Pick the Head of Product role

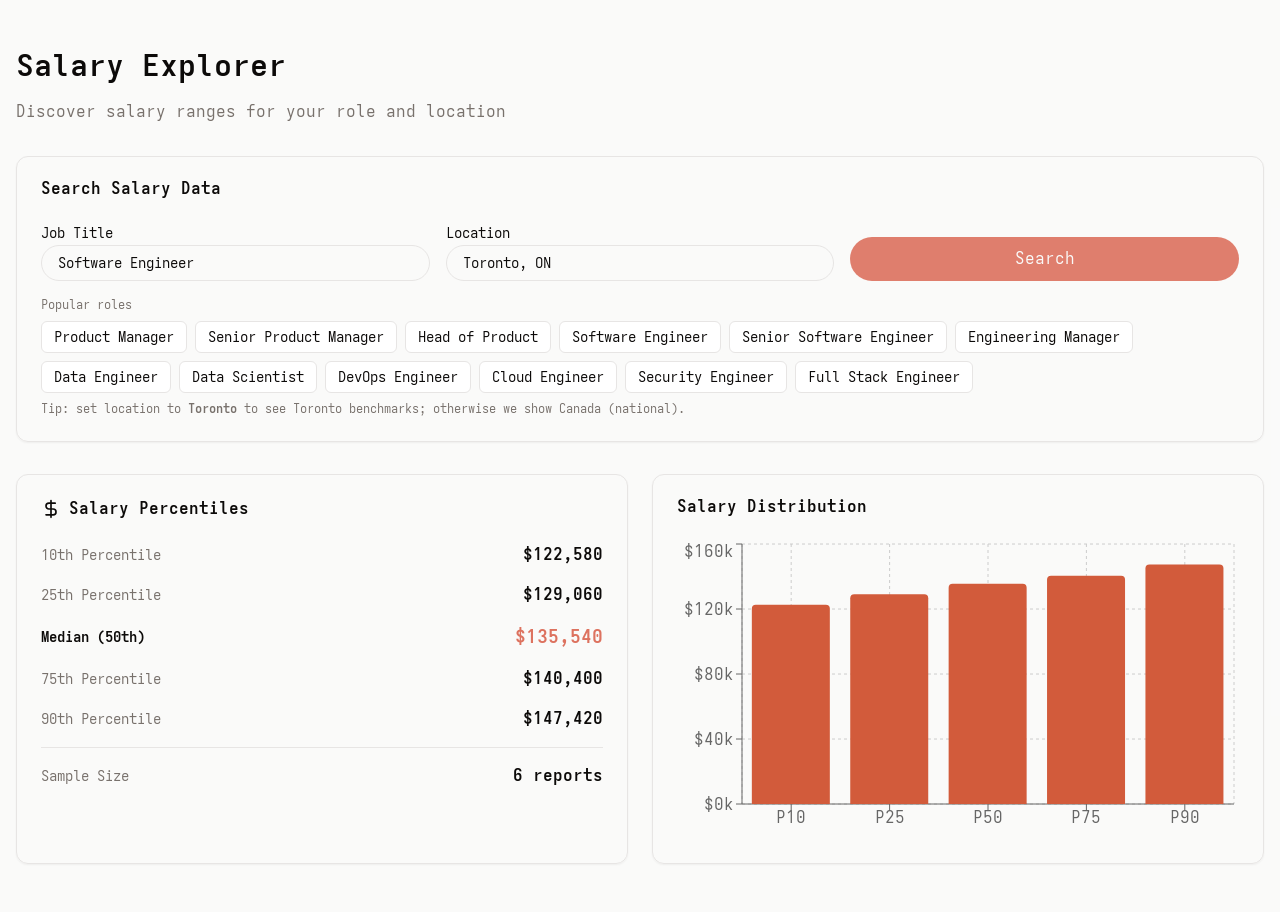pos(478,337)
